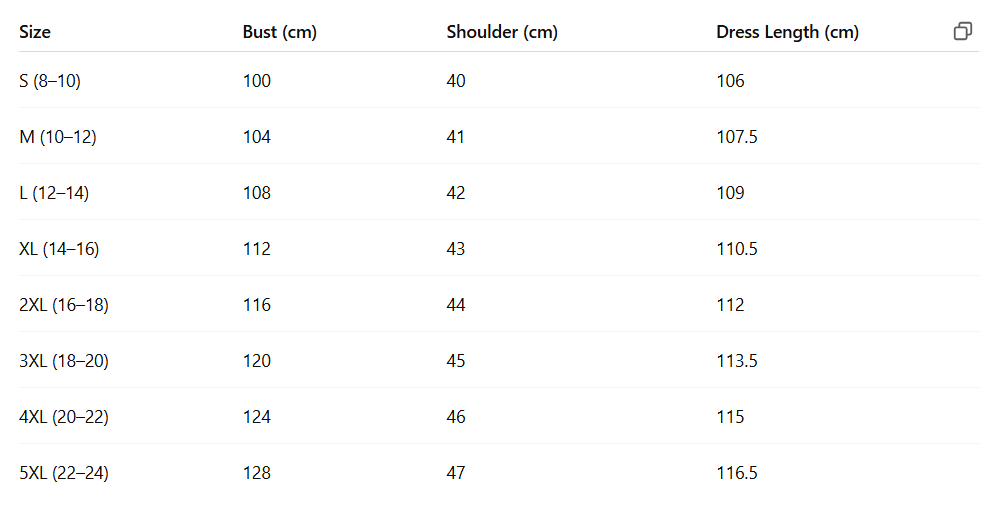Click the Shoulder (cm) column header
The image size is (988, 516).
pyautogui.click(x=502, y=32)
